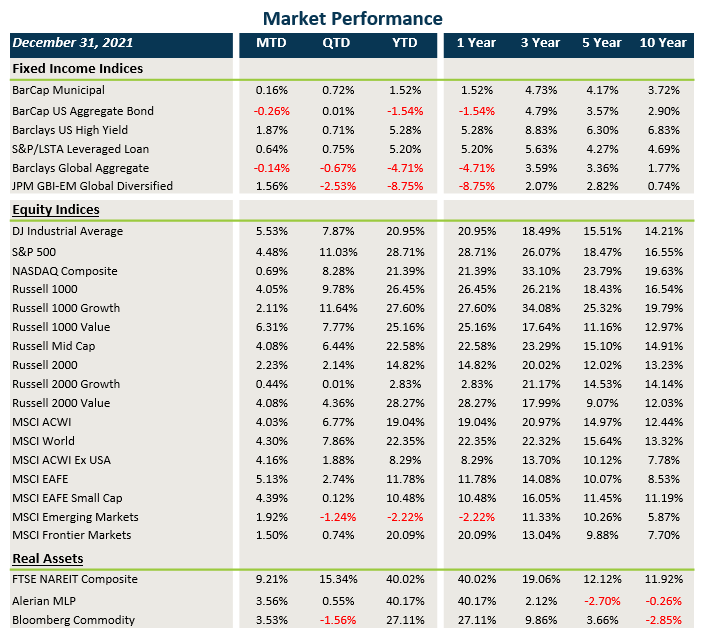Click the Bloomberg Commodity 10 Year value -2.85%
704x630 pixels.
point(665,620)
